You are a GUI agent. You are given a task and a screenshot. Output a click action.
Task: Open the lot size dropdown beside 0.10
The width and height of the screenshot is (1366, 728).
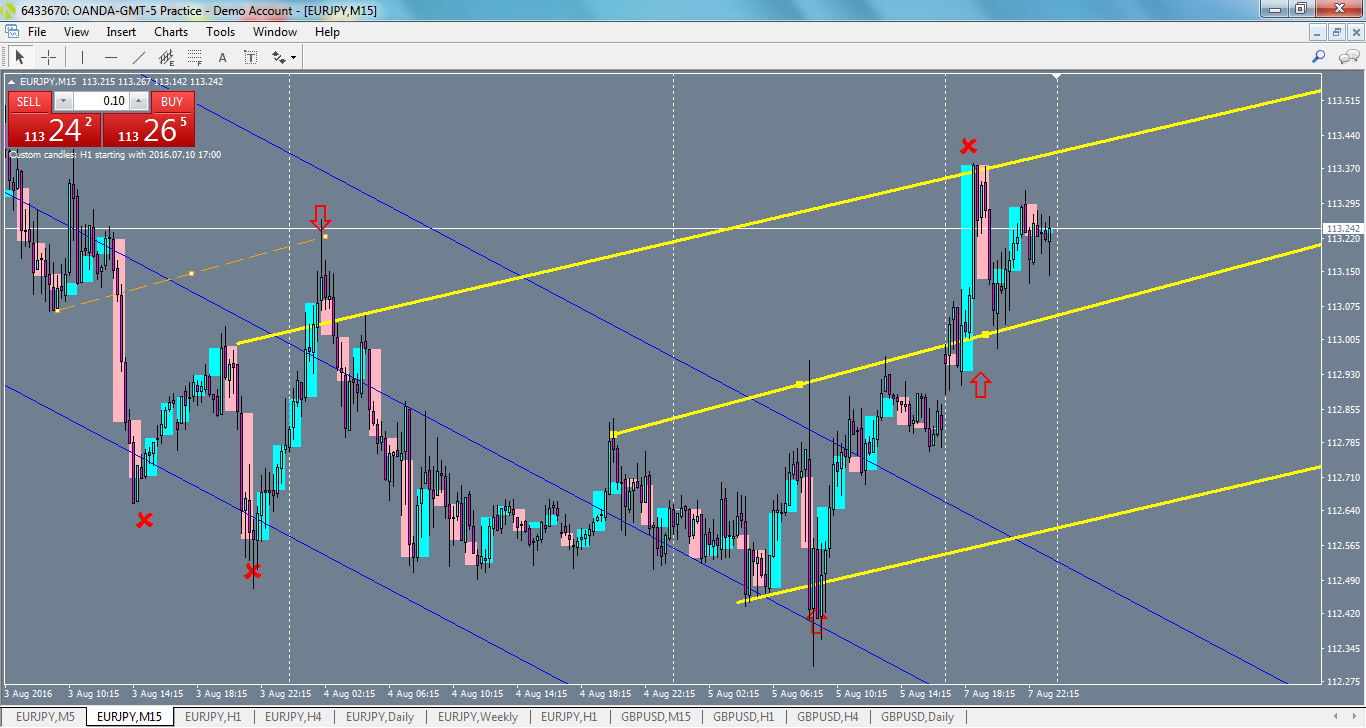click(x=63, y=101)
